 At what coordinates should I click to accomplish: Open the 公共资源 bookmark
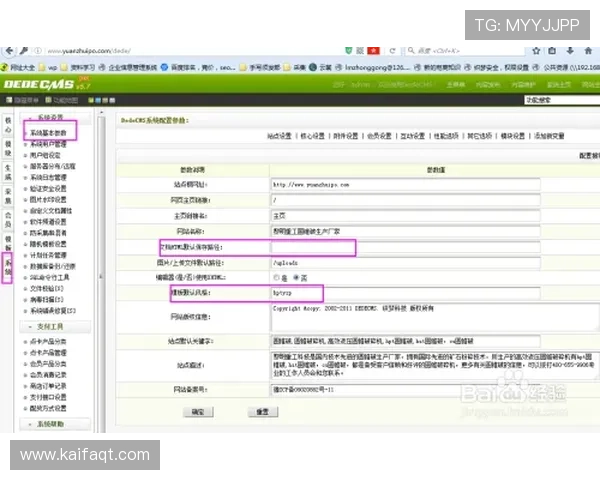tap(566, 67)
